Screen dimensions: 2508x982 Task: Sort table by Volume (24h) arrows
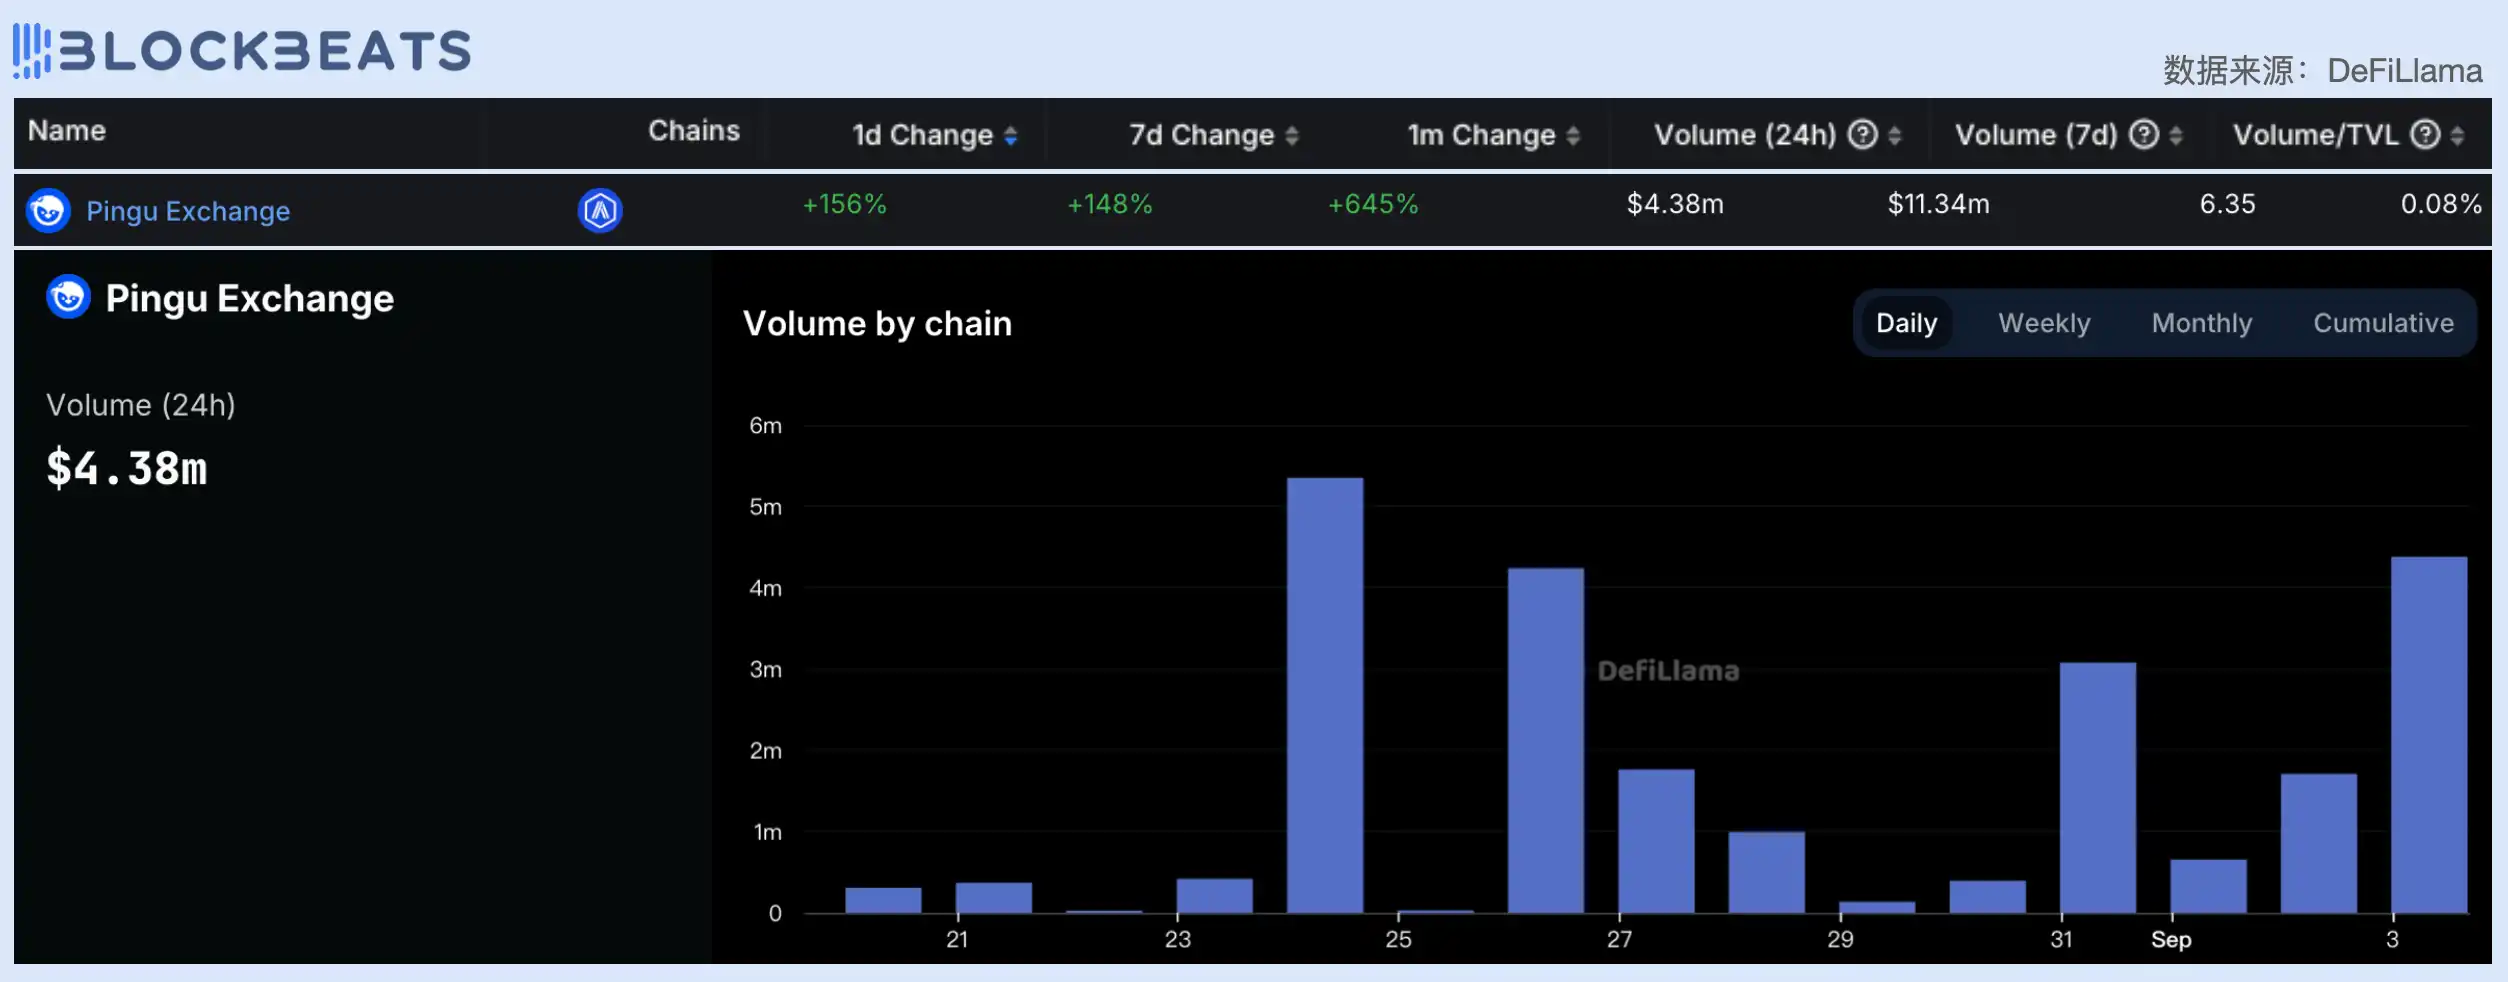point(1894,136)
